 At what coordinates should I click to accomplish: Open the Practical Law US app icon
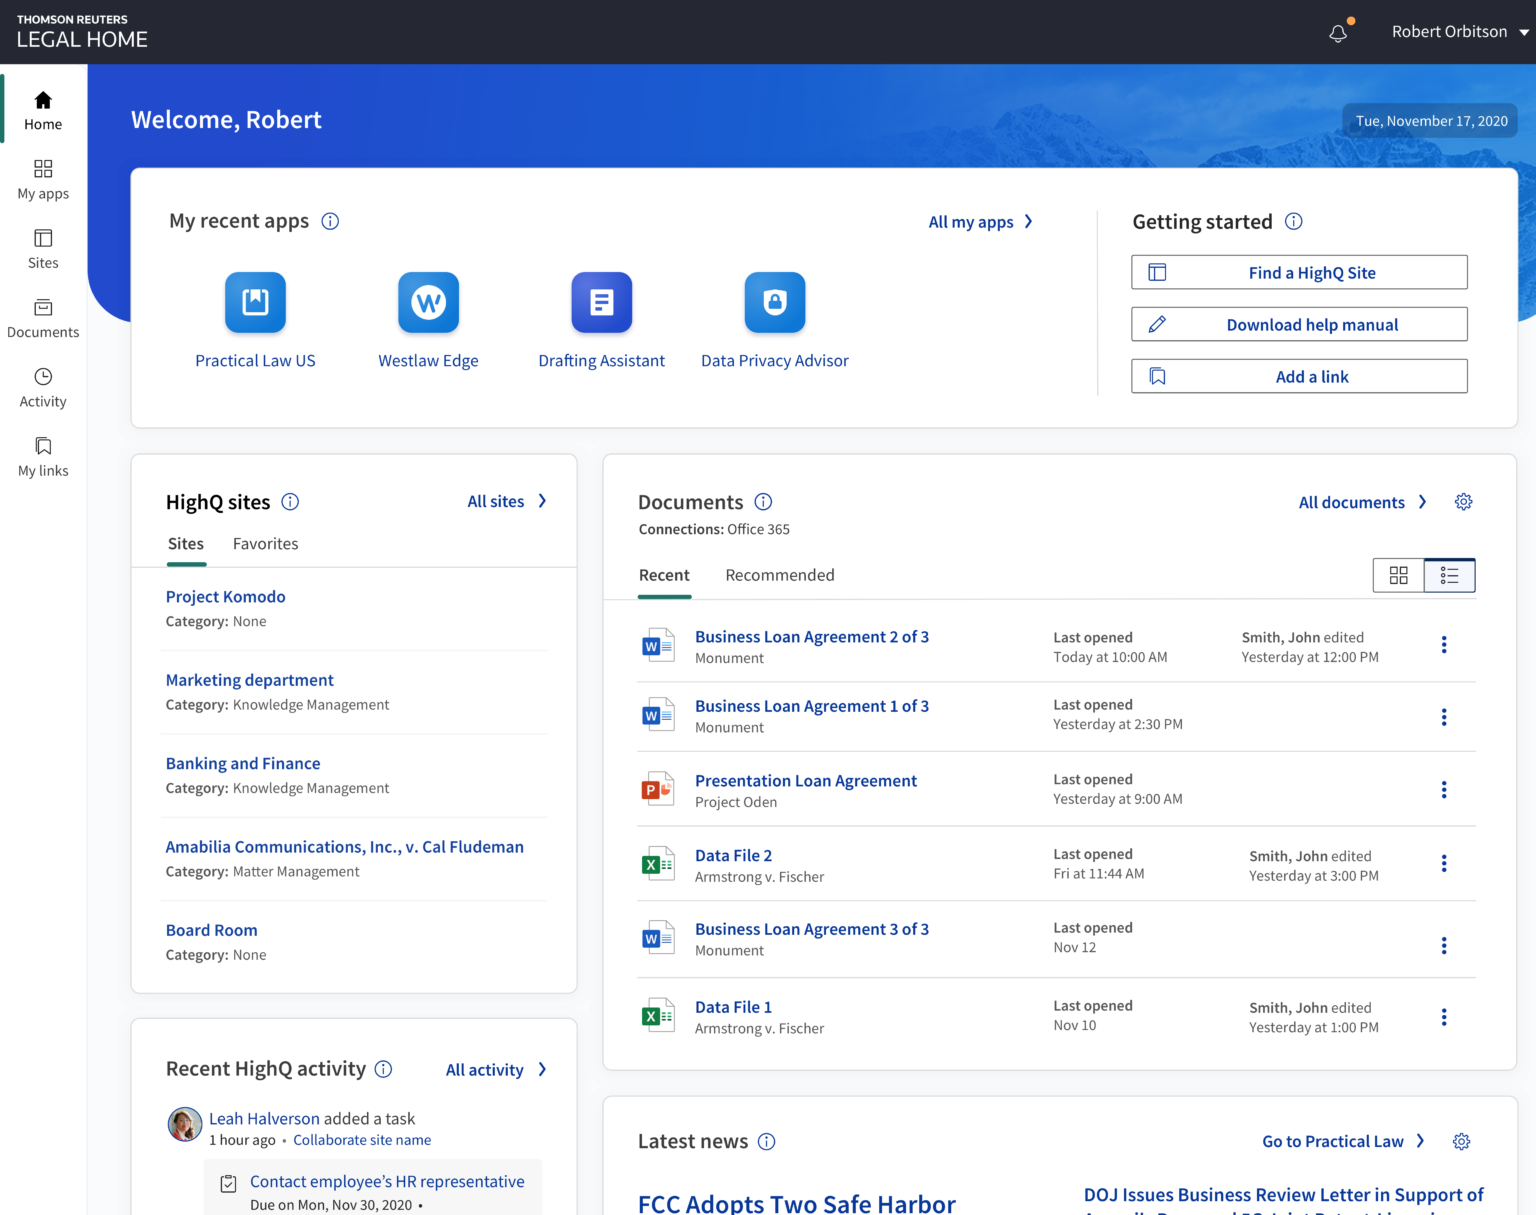click(255, 302)
